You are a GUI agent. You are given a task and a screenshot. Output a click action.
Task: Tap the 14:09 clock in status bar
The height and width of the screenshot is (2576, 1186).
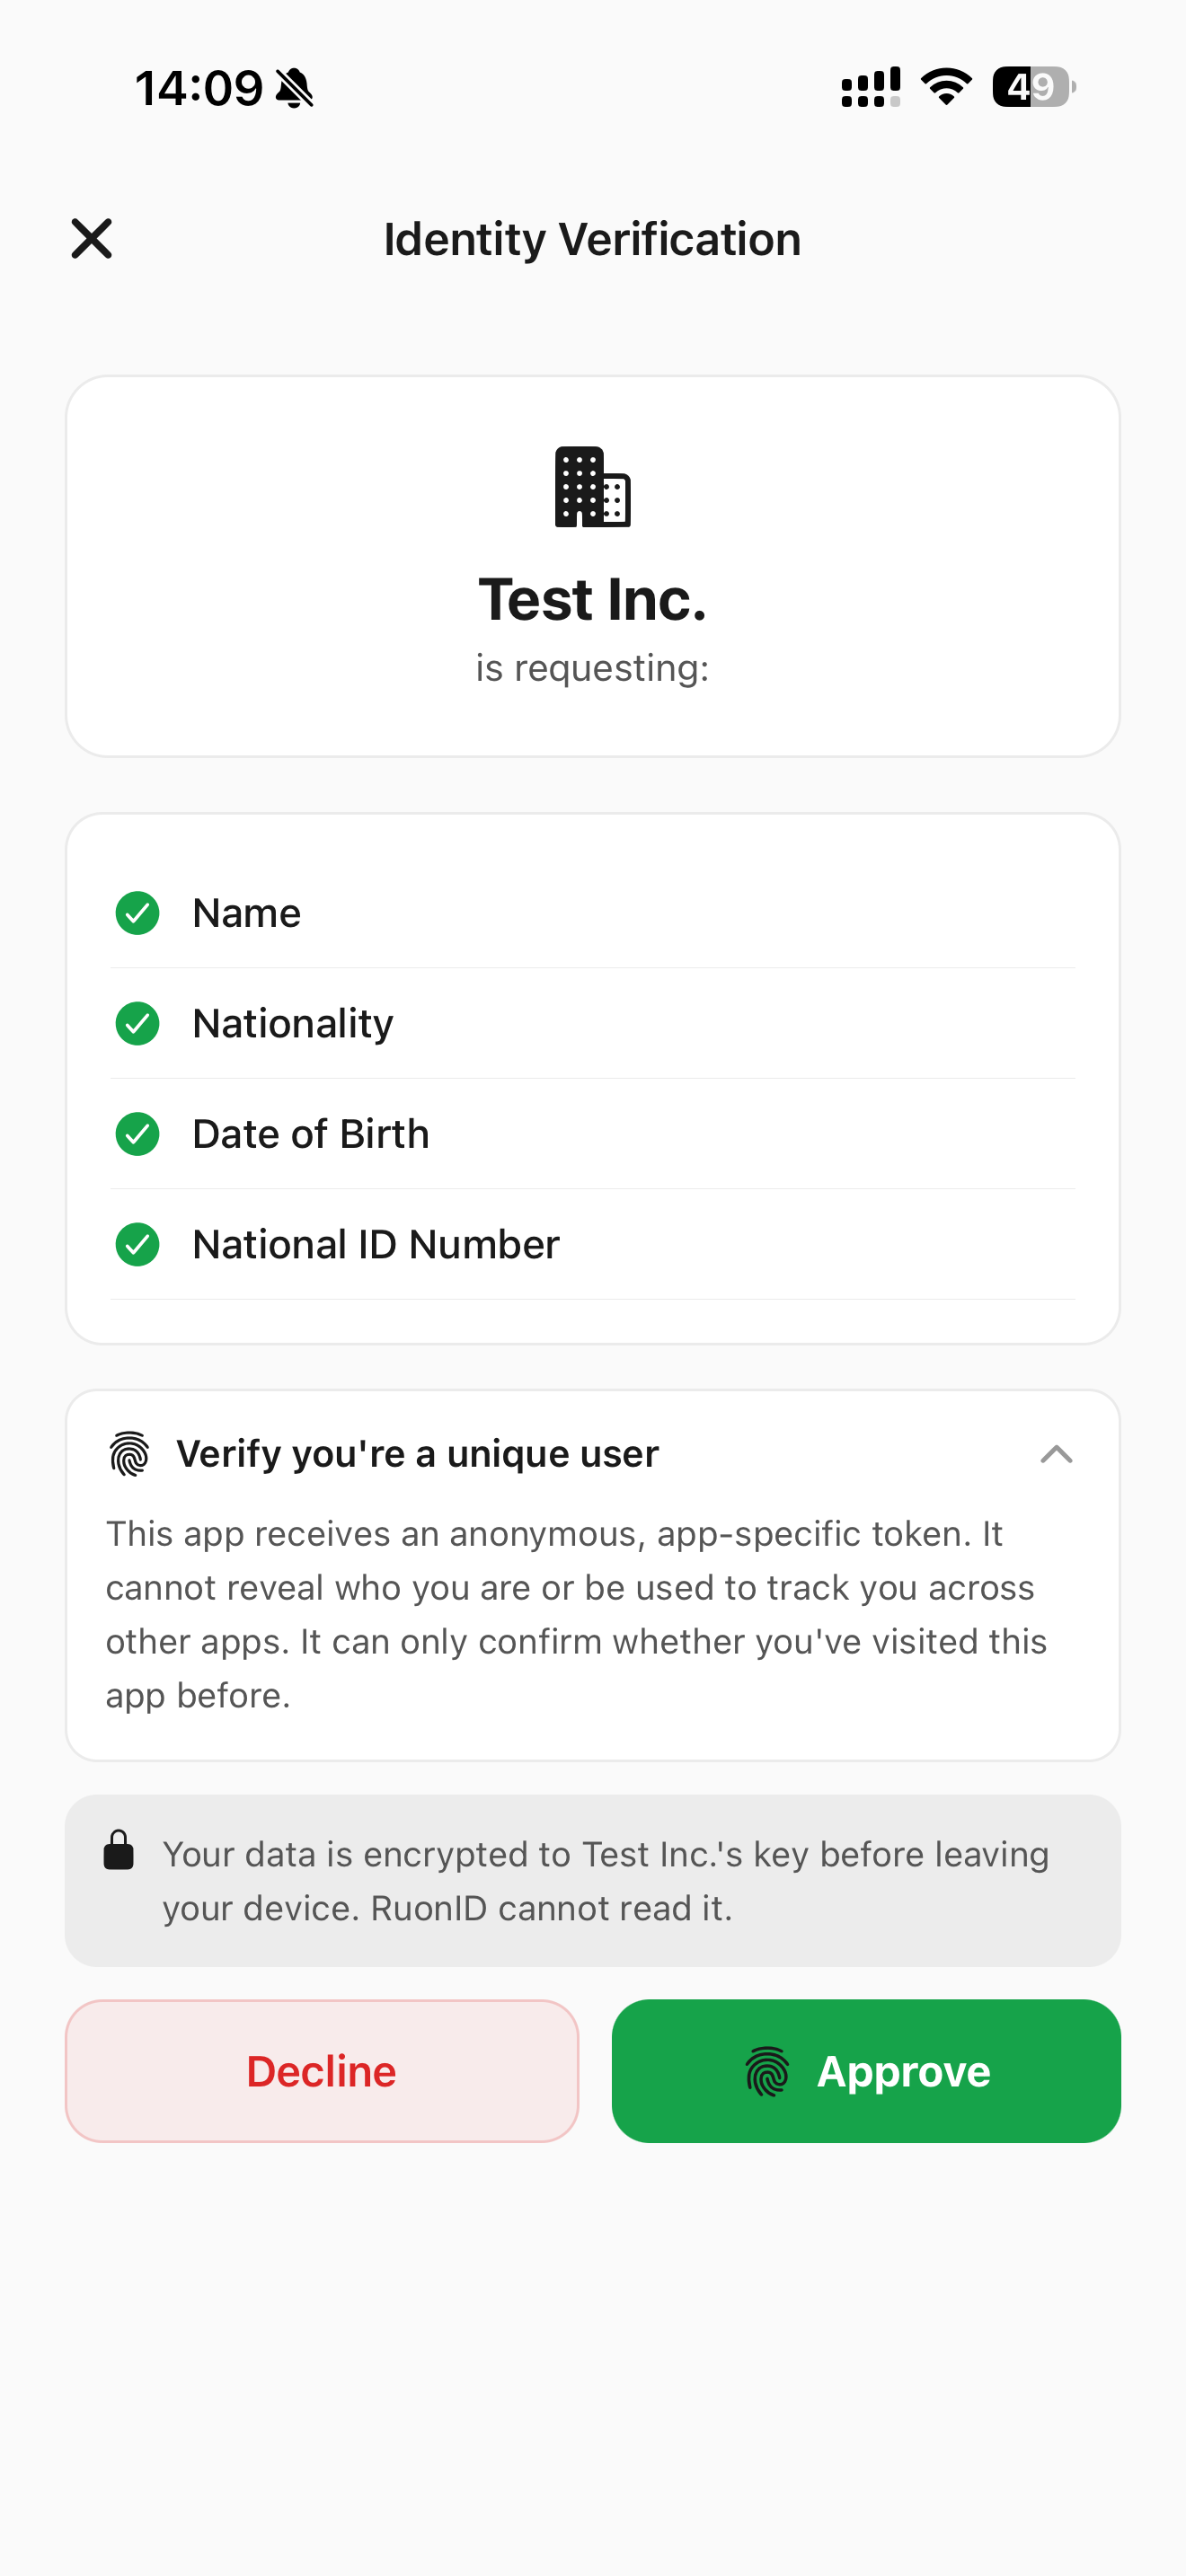point(199,87)
